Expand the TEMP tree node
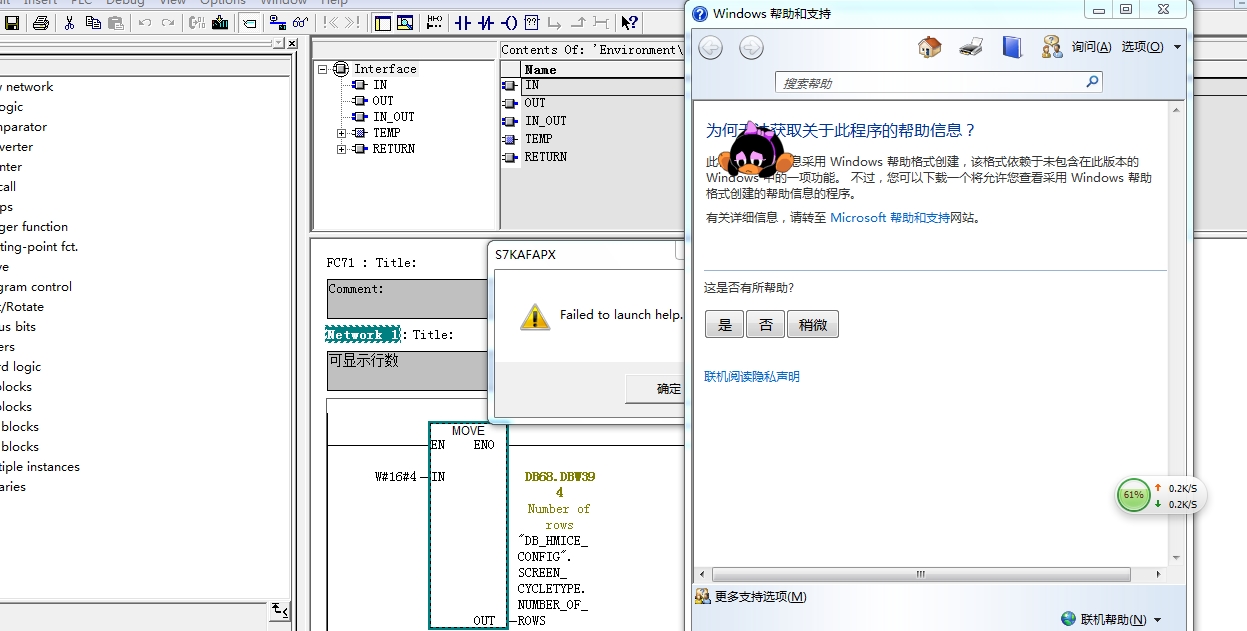 coord(342,133)
